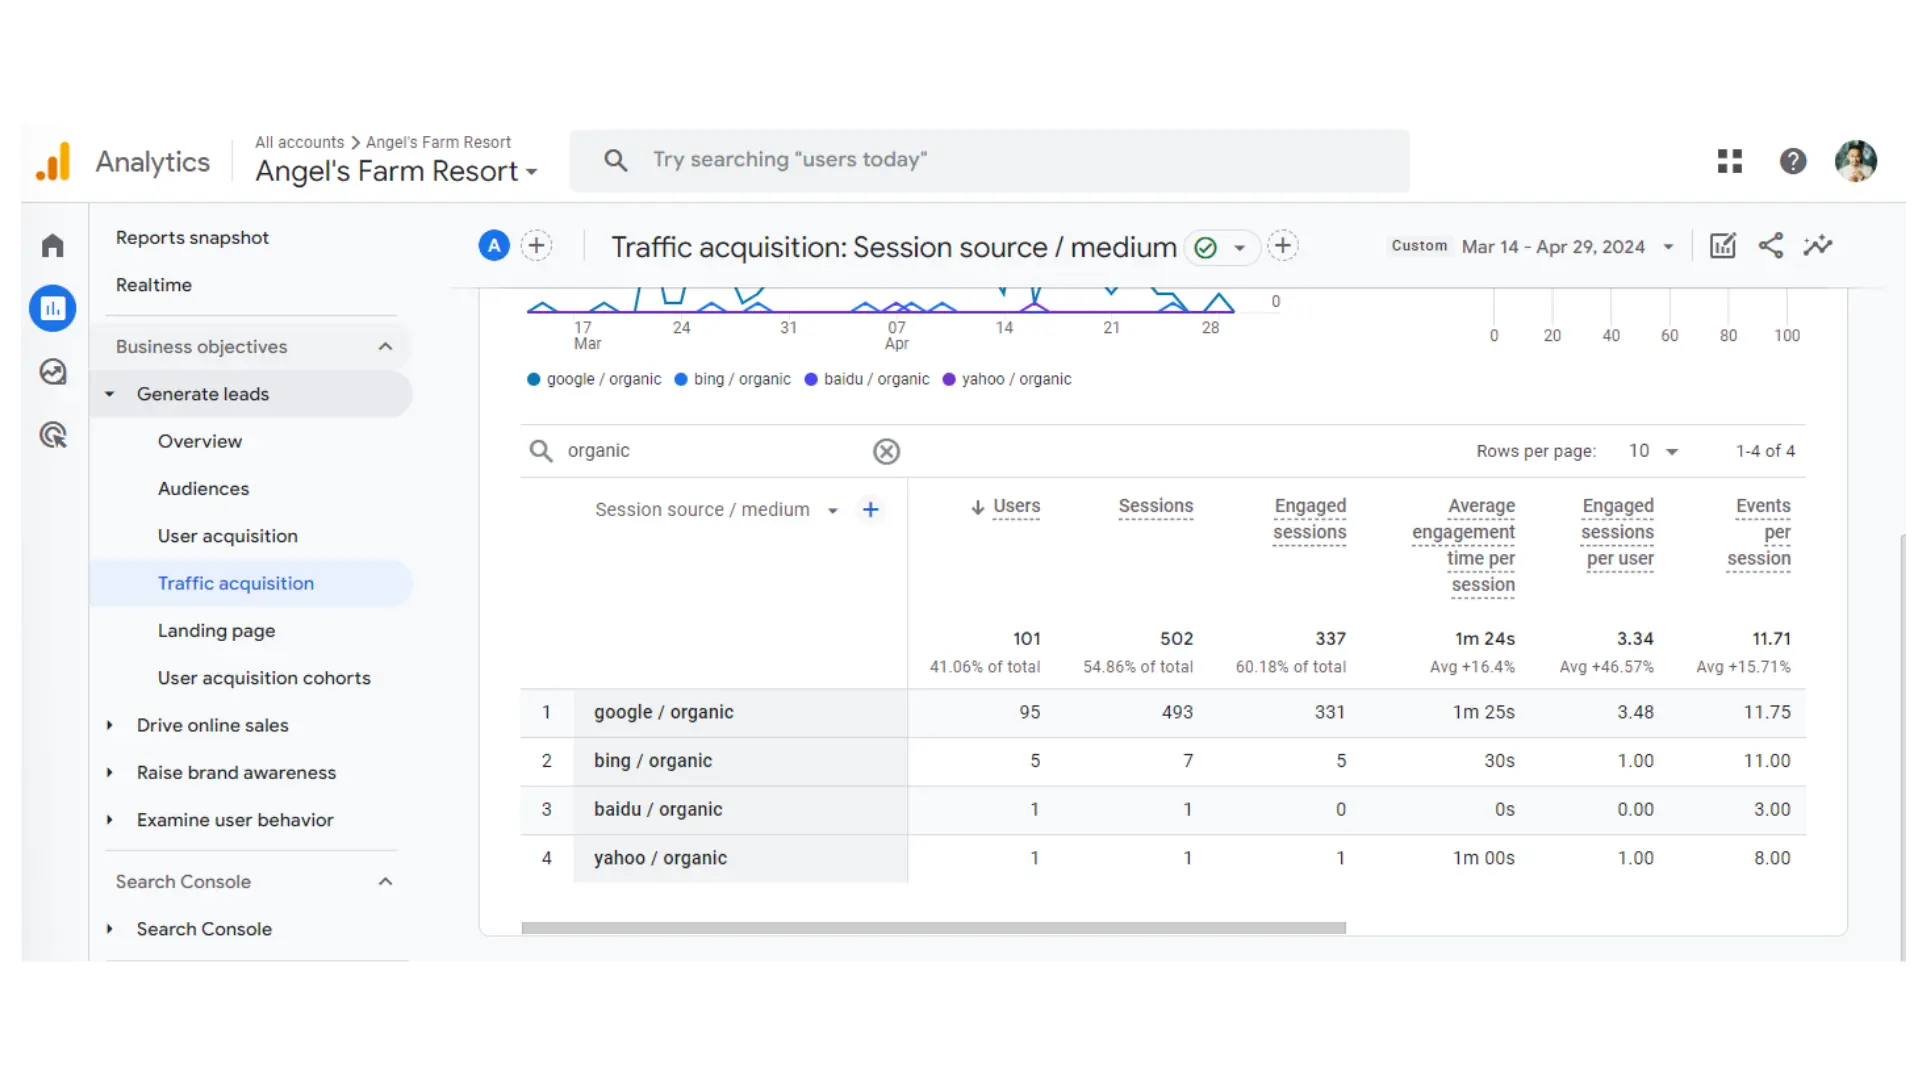Open Reports snapshot
1920x1080 pixels.
192,238
